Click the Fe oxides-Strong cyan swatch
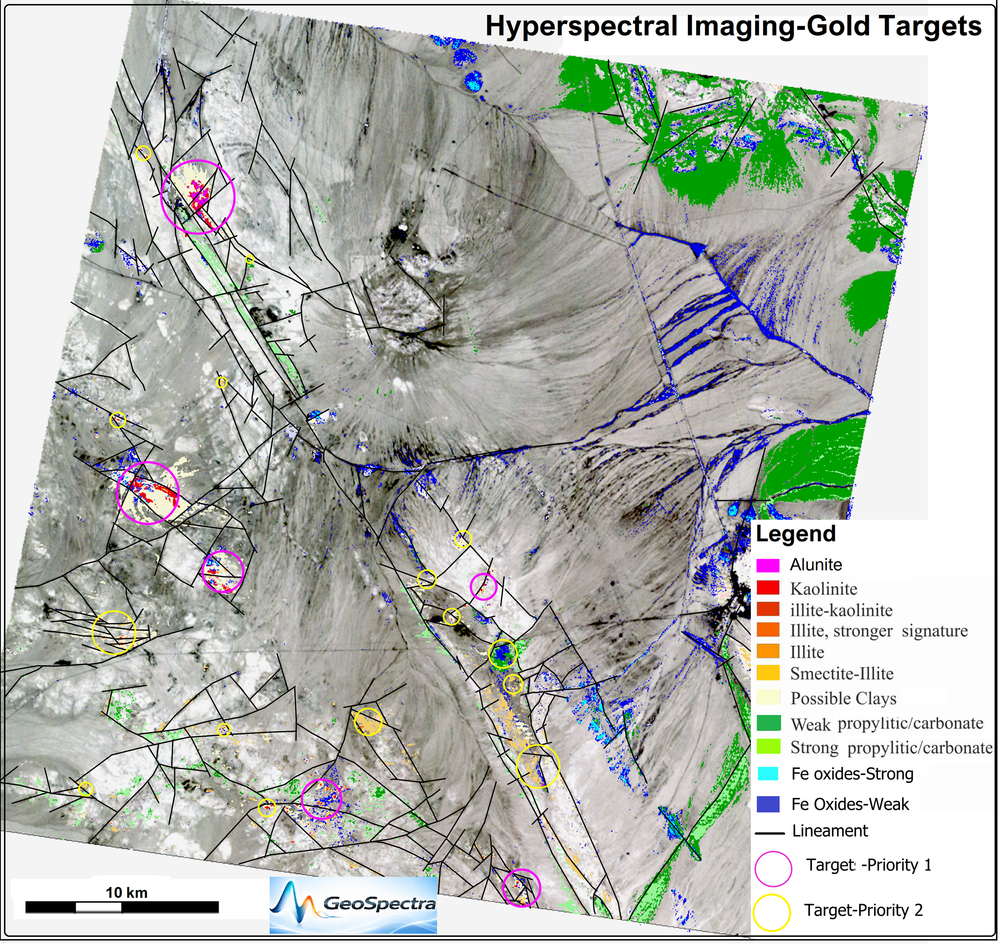1000x944 pixels. pos(768,773)
